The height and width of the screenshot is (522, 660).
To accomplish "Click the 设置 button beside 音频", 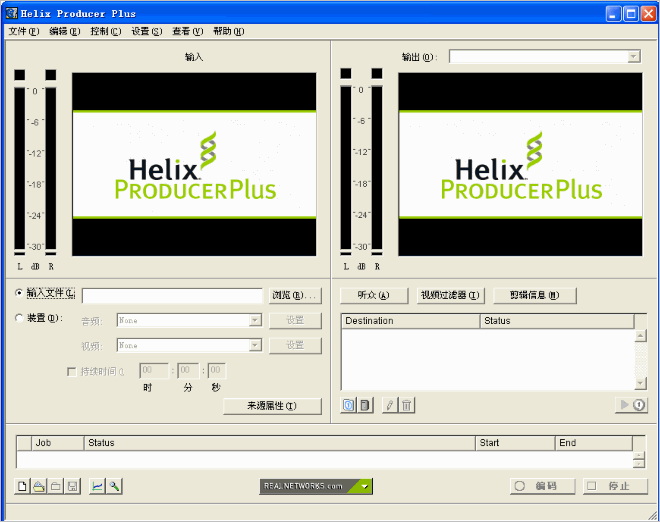I will (295, 320).
